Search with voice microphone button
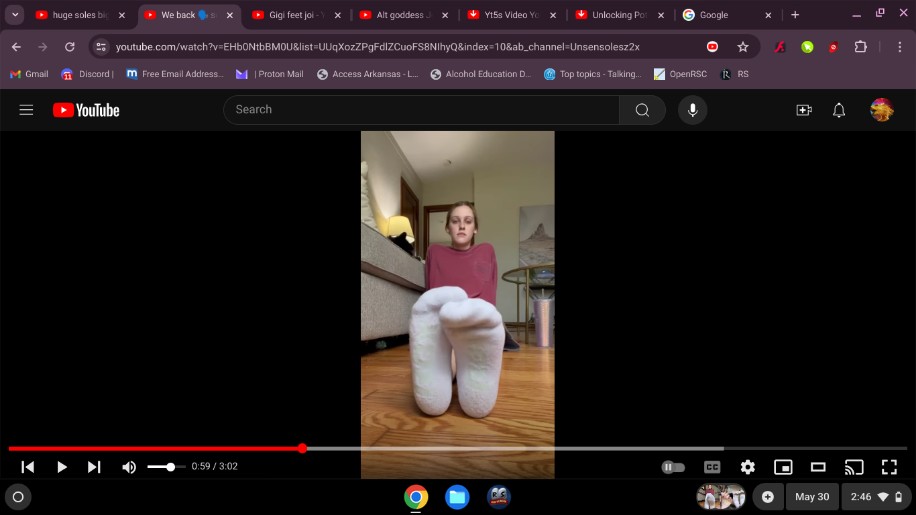The image size is (916, 515). pos(692,110)
